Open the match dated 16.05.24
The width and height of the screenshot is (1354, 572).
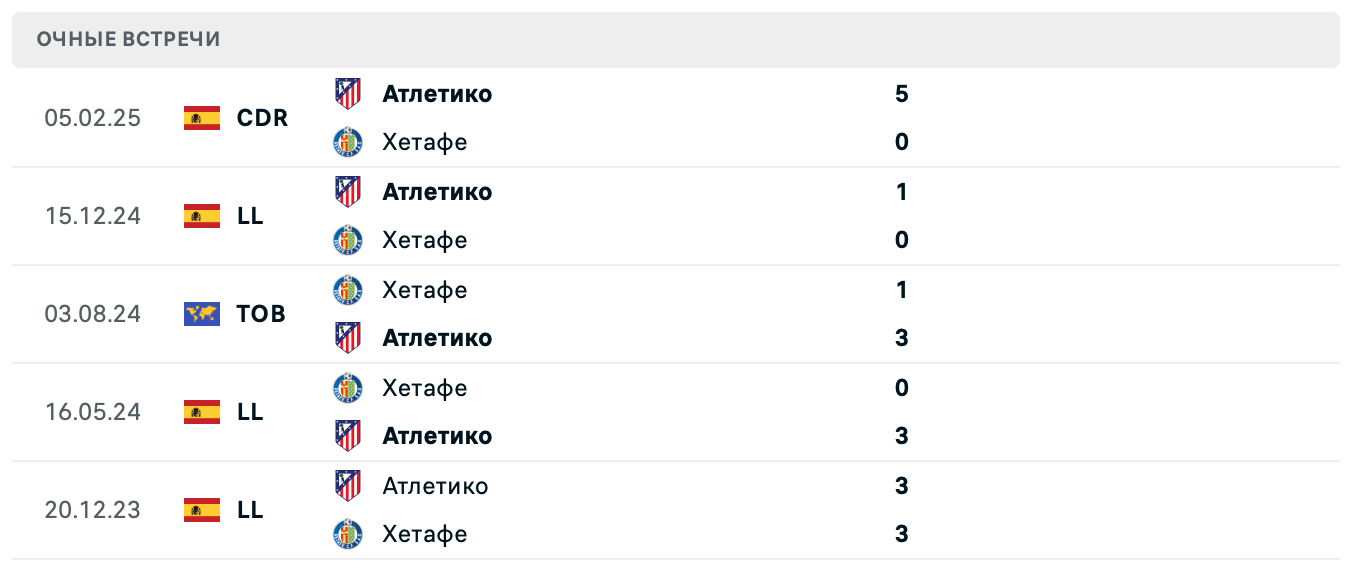coord(93,412)
